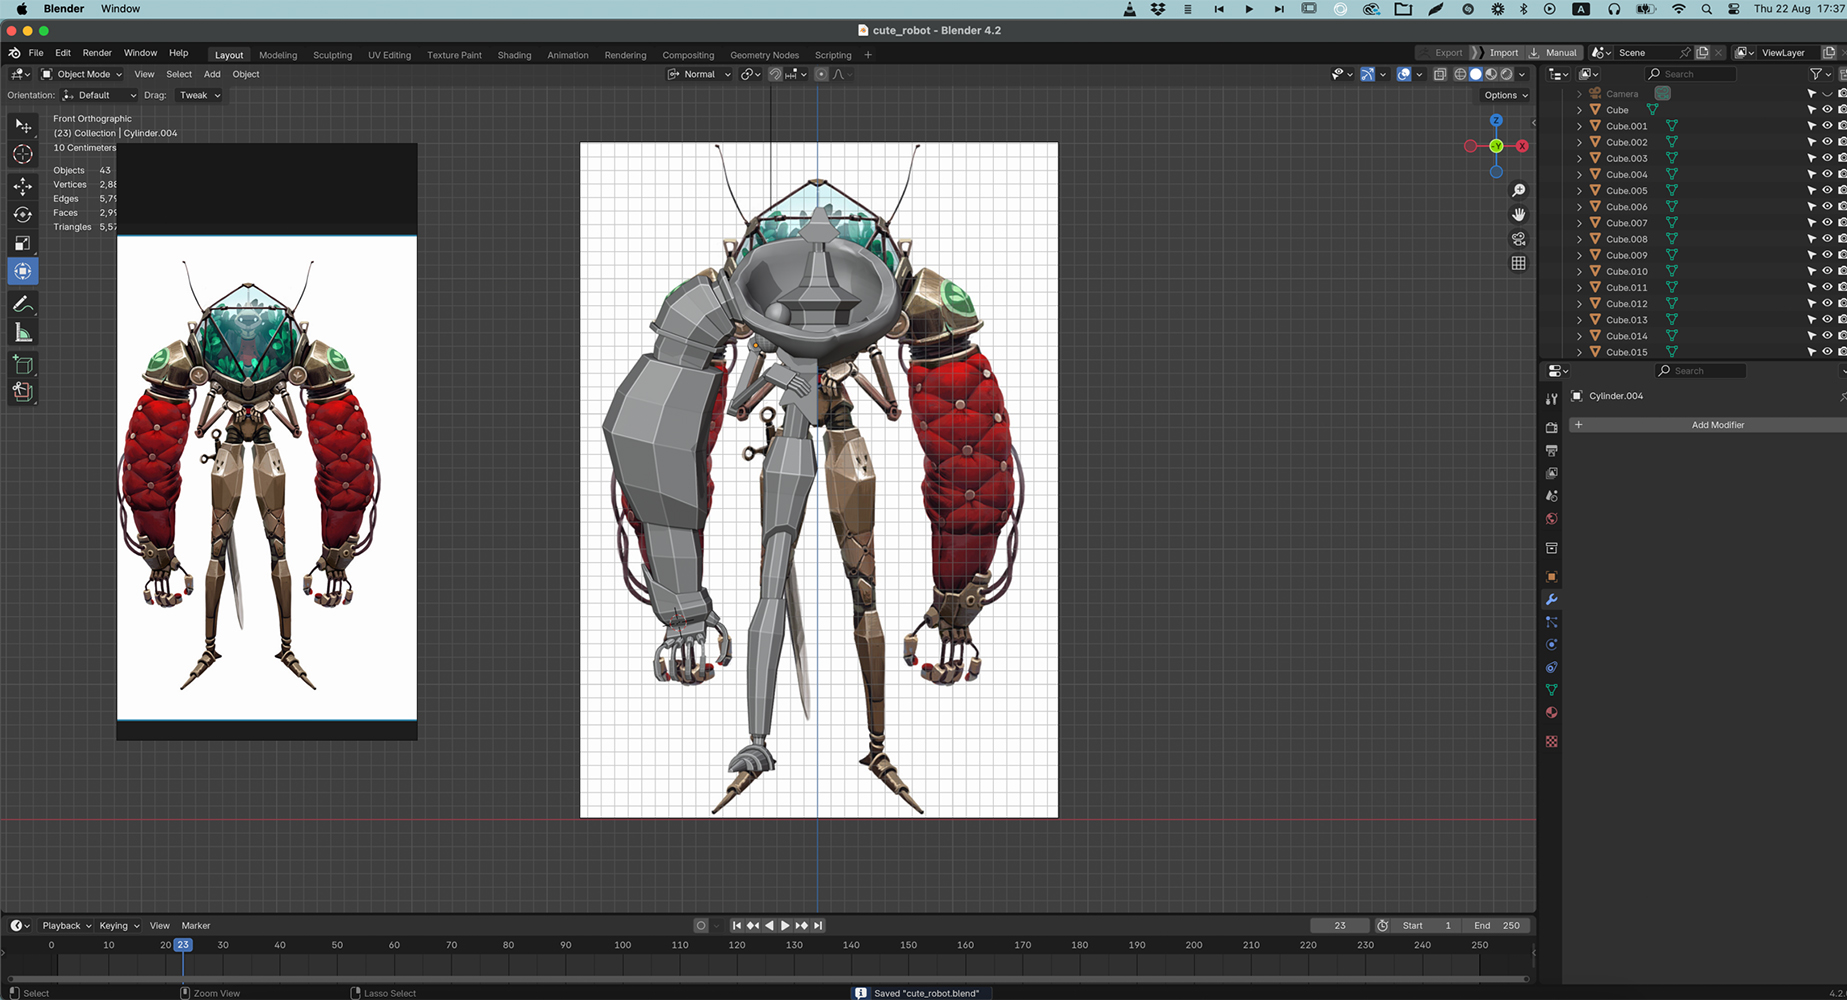The image size is (1847, 1000).
Task: Open the Object Mode dropdown
Action: tap(81, 74)
